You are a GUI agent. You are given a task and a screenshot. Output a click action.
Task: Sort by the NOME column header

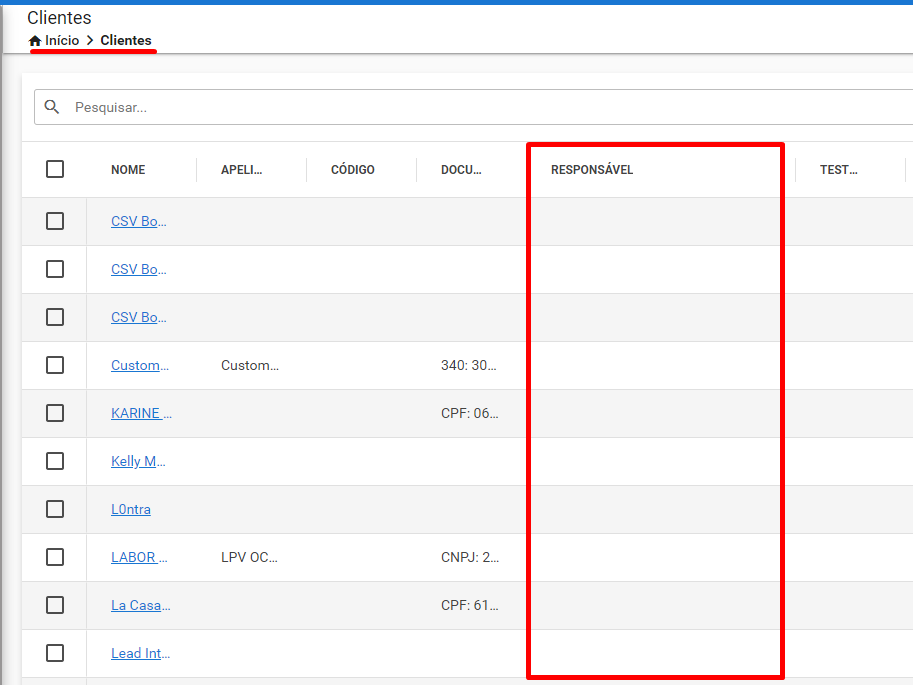(128, 170)
